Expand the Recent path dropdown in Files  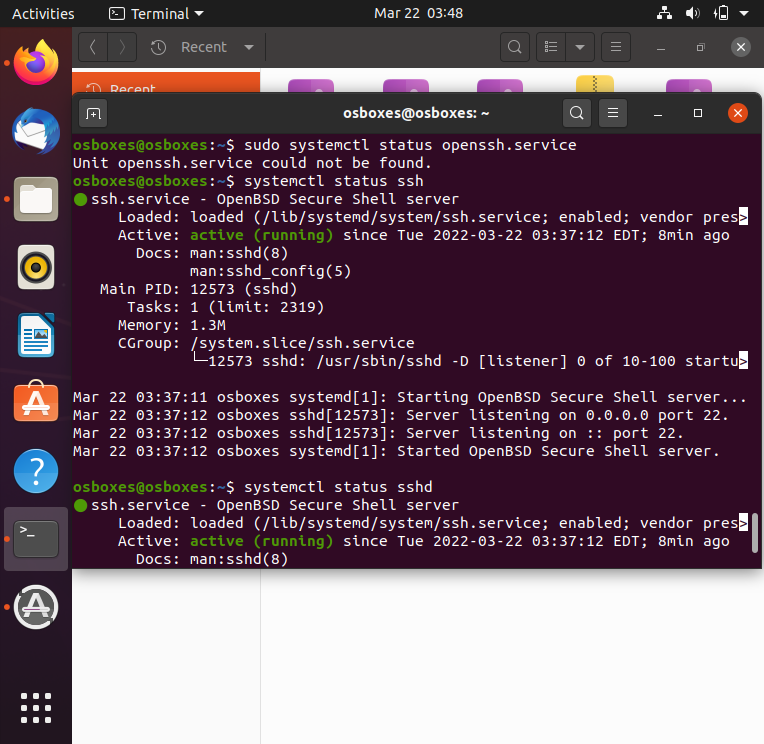point(249,47)
